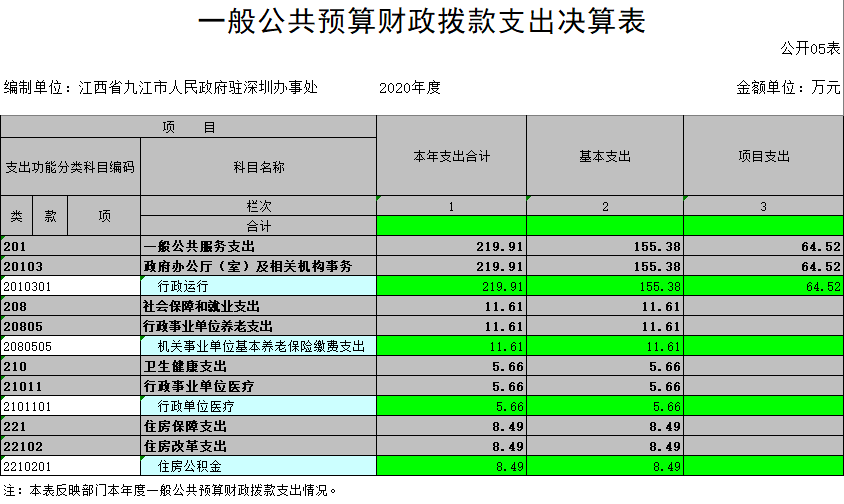The image size is (844, 504).
Task: Select the 卫生健康支出 category cell
Action: pyautogui.click(x=258, y=366)
